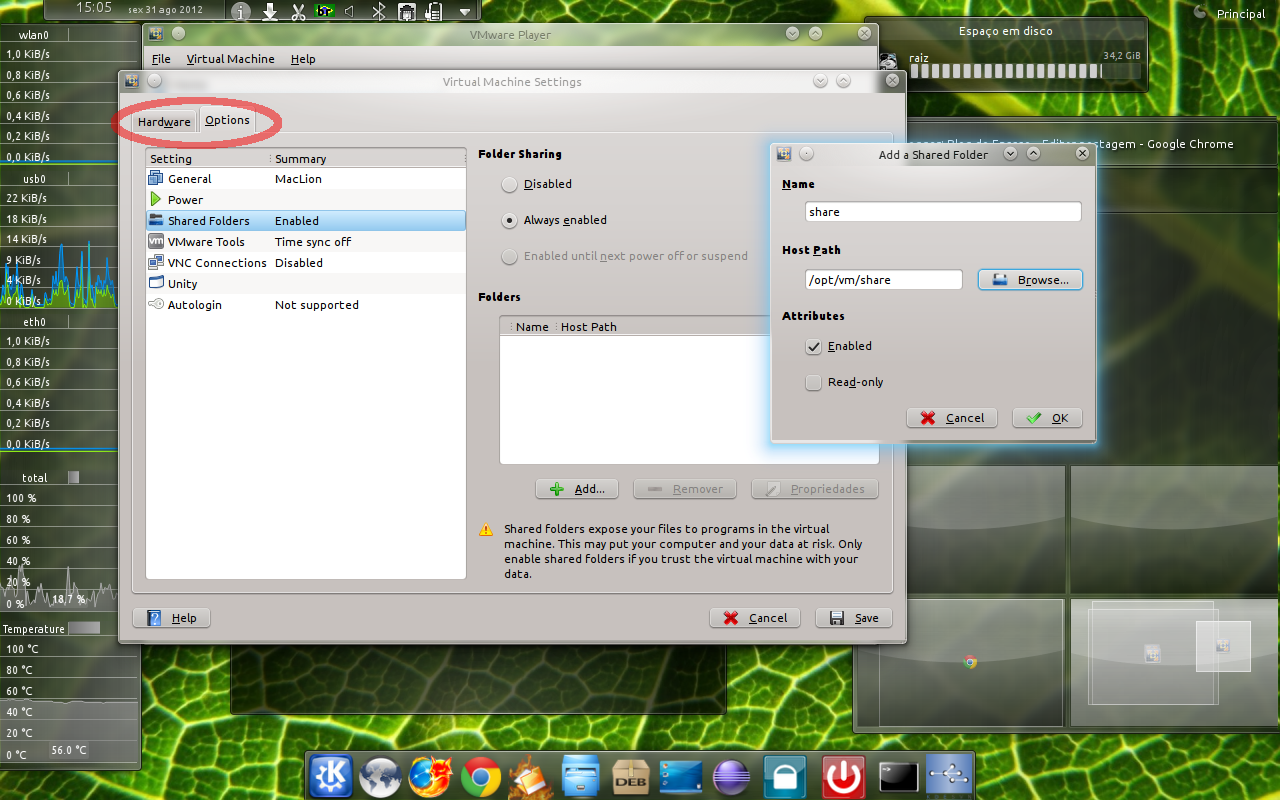Select the Shared Folders setting row
This screenshot has height=800, width=1280.
pyautogui.click(x=306, y=221)
